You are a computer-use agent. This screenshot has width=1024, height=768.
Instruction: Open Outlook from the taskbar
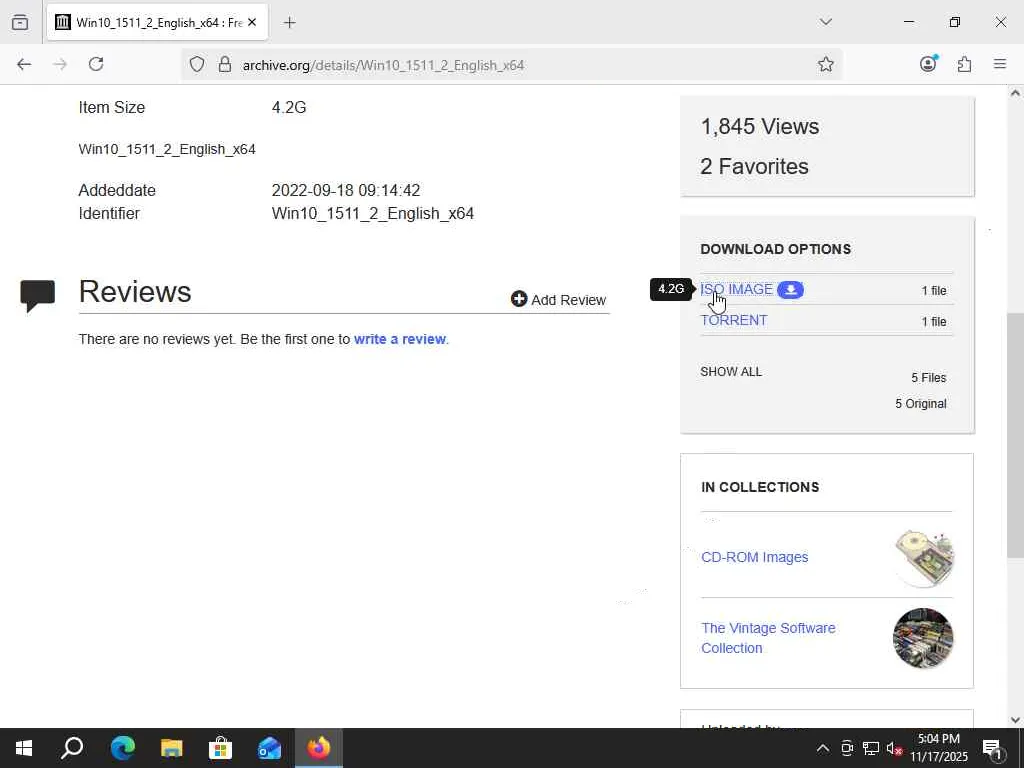[270, 748]
